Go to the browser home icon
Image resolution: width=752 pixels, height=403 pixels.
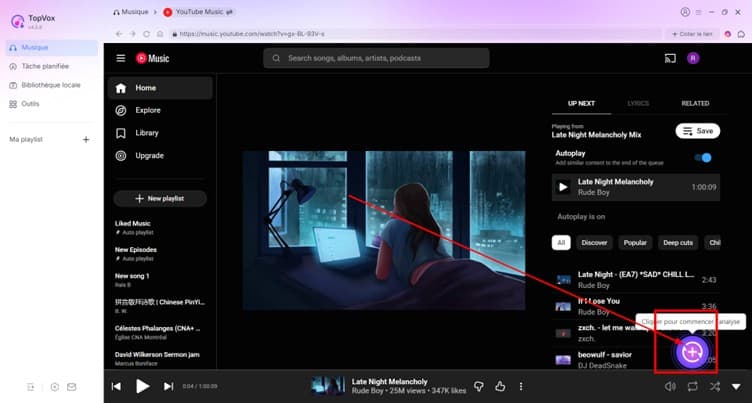click(x=160, y=34)
